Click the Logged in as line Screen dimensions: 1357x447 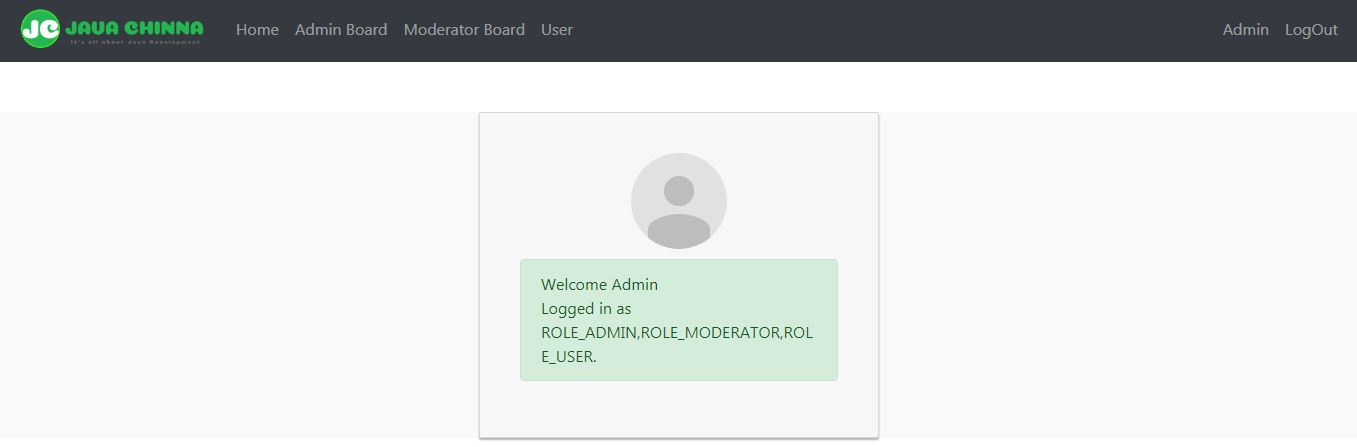586,309
